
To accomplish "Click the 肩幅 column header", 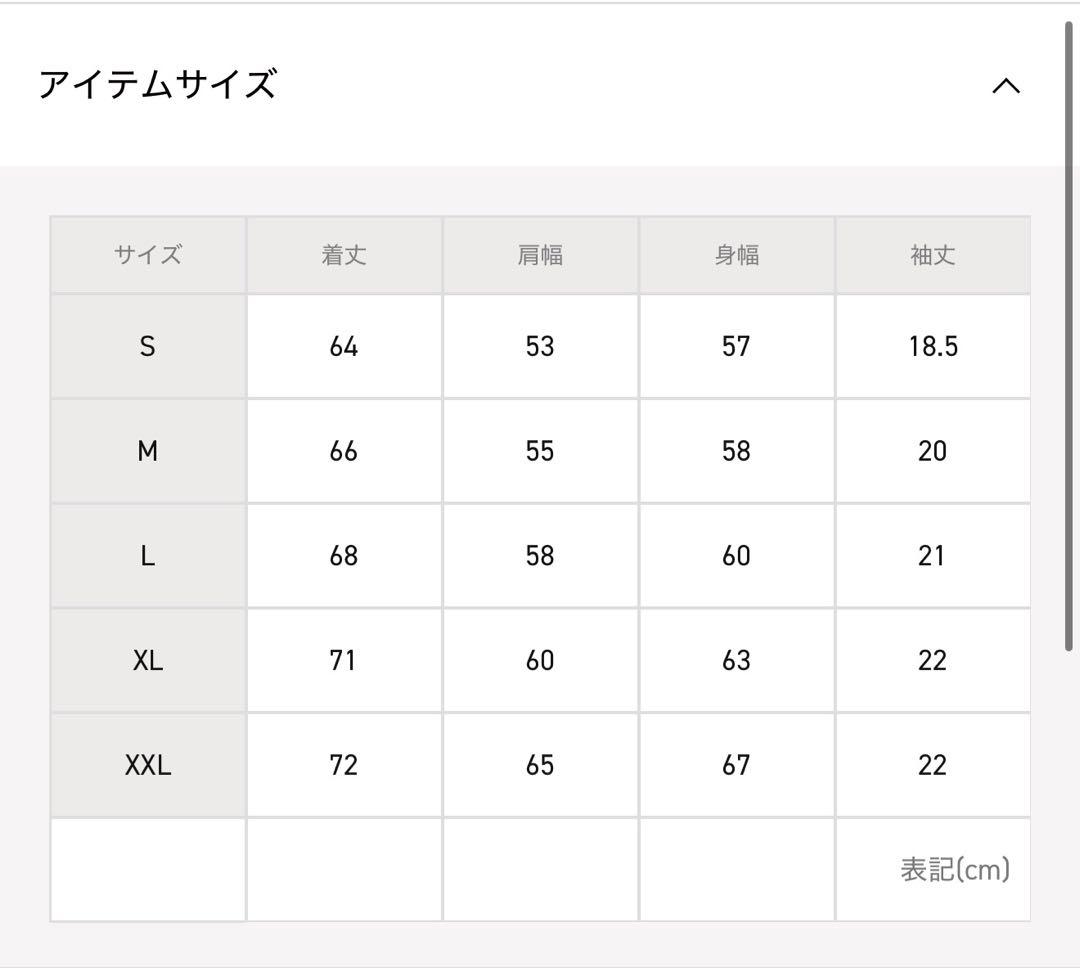I will [540, 255].
